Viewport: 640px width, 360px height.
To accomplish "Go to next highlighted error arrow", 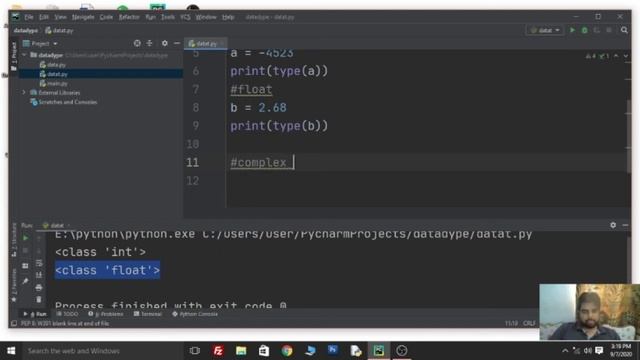I will pos(626,56).
